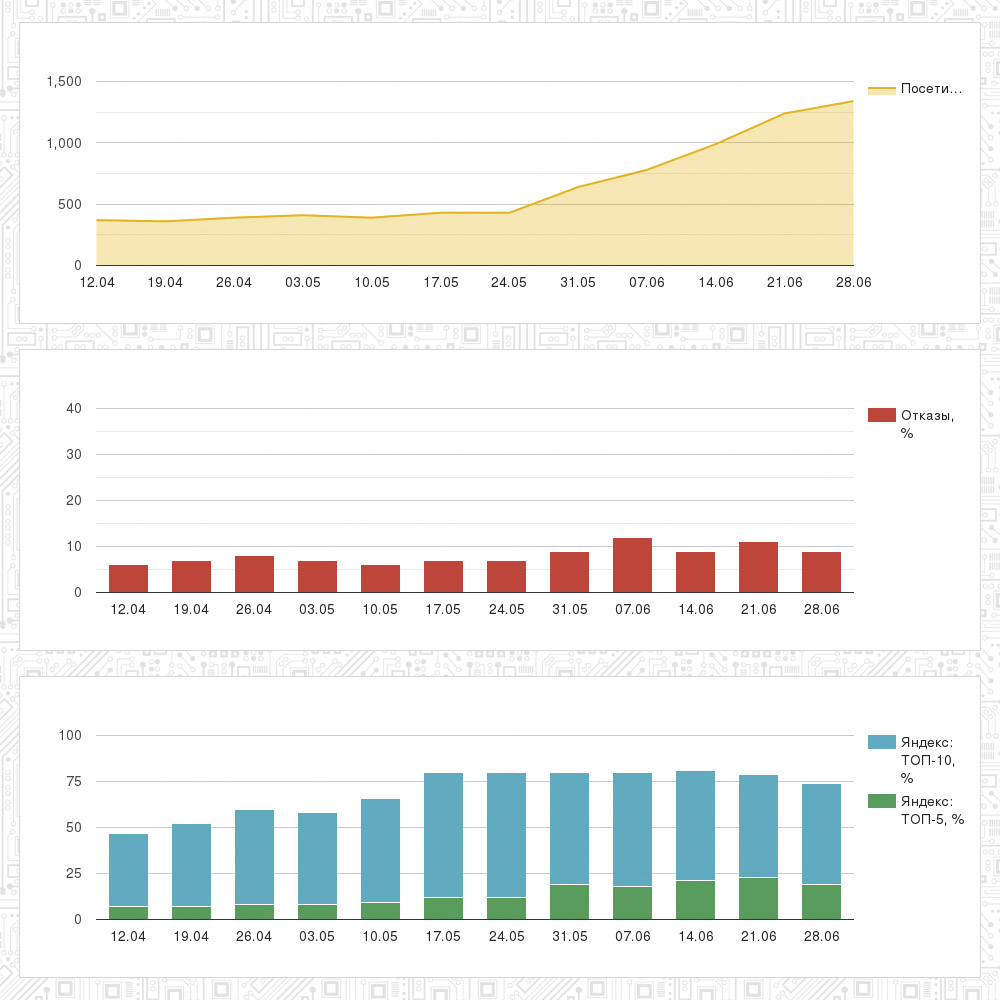Click the green ТОП-5 bar segment for 12.04
The width and height of the screenshot is (1000, 1000).
tap(128, 913)
